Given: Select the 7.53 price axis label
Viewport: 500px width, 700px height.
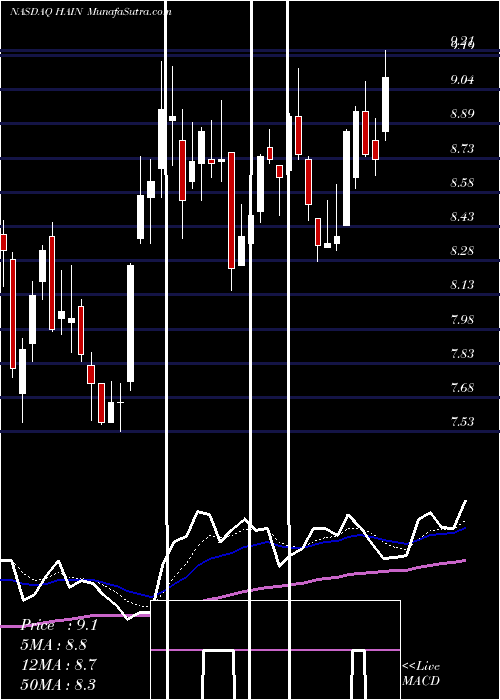Looking at the screenshot, I should (462, 422).
